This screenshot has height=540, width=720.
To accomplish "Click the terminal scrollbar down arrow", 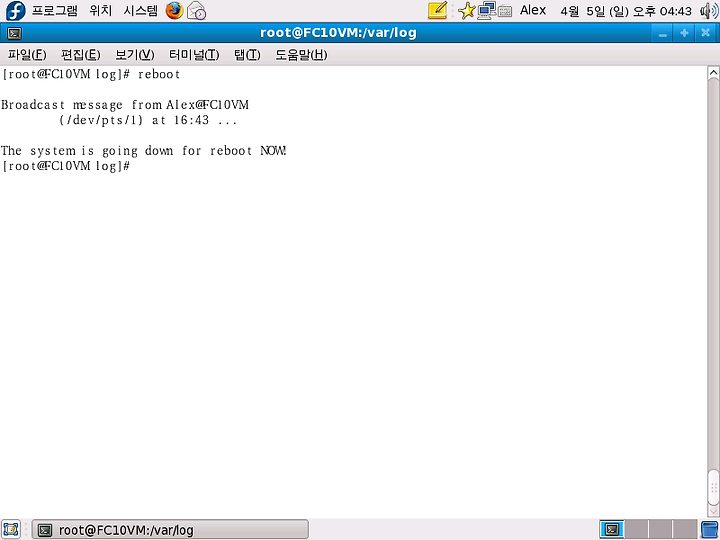I will tap(713, 511).
